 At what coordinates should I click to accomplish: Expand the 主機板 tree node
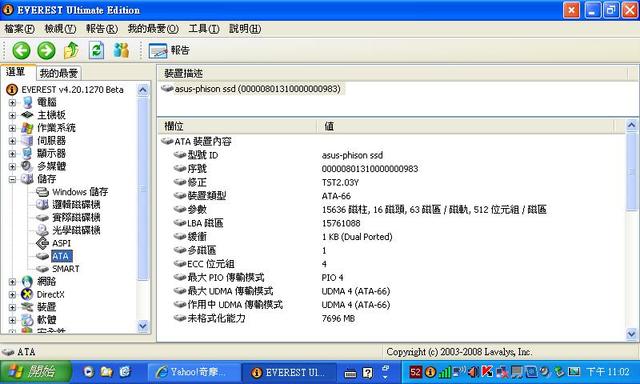(x=12, y=115)
